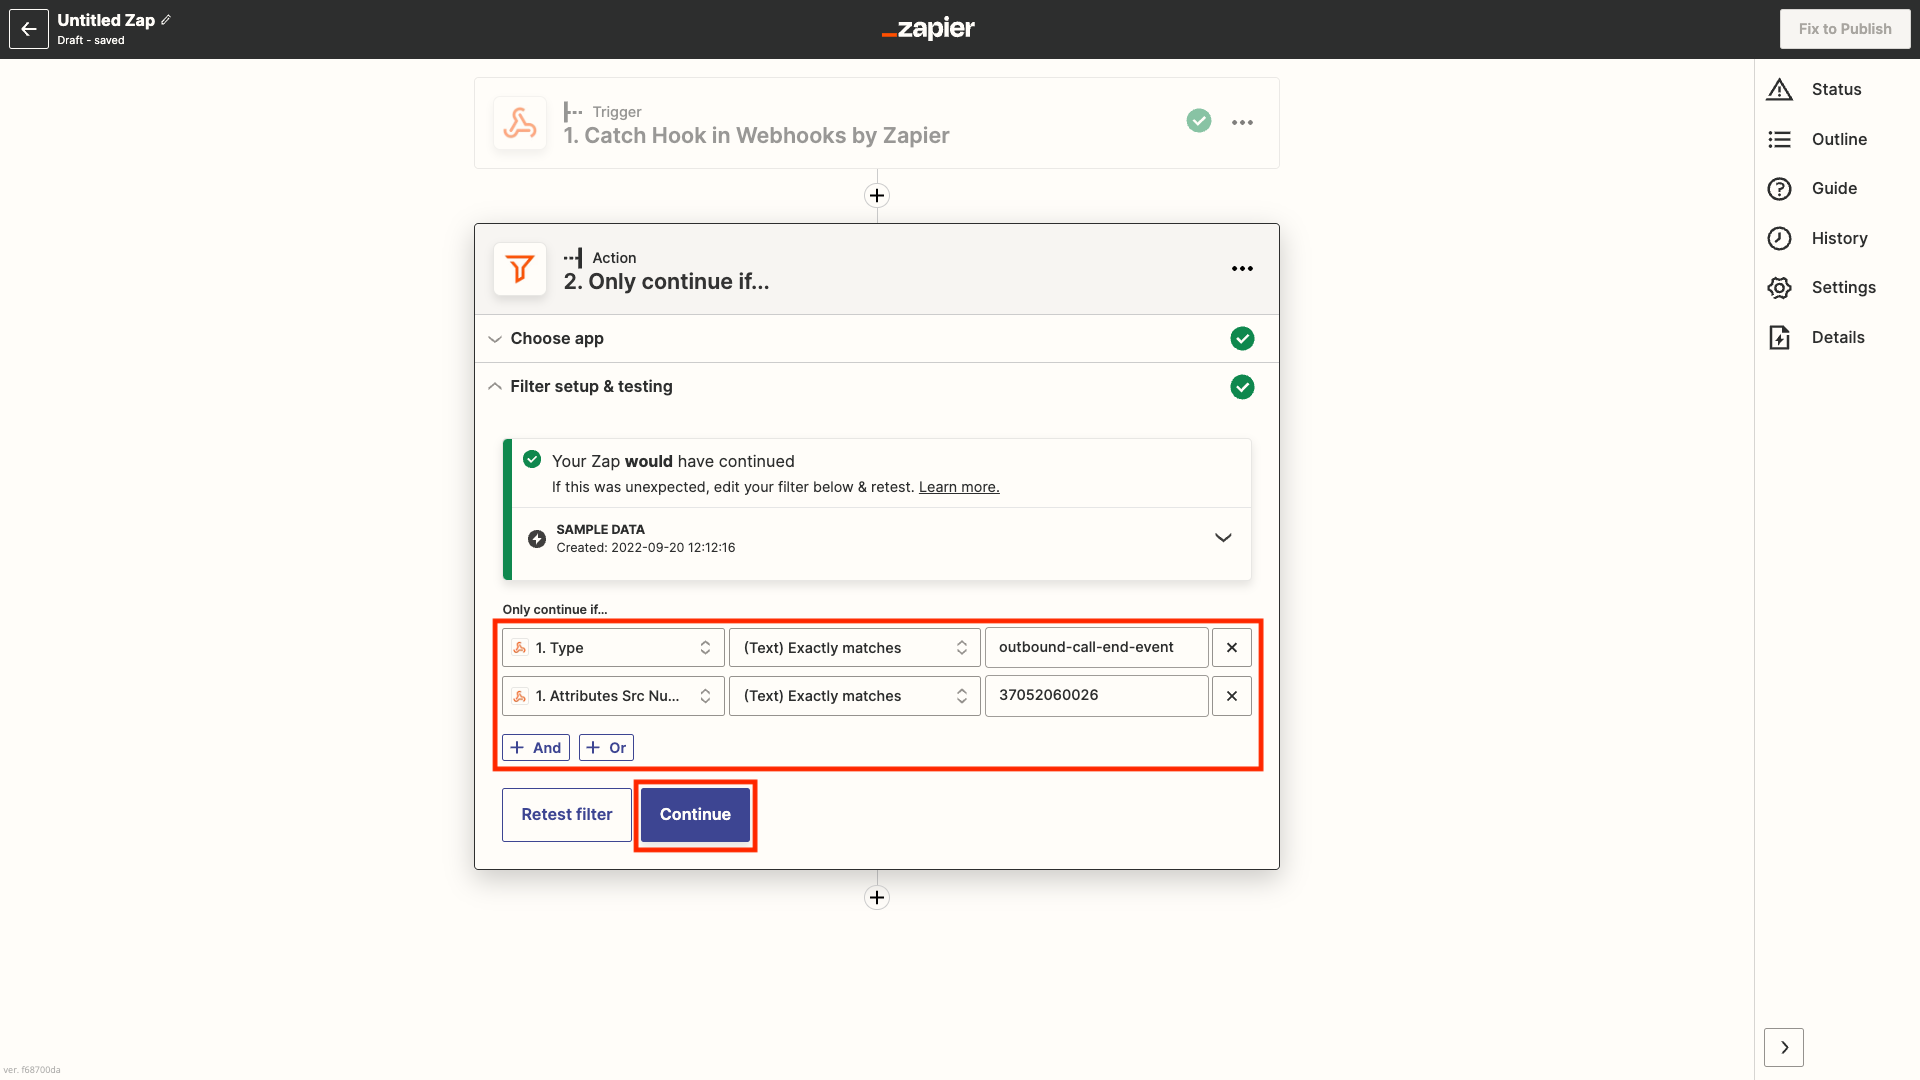Click Fix to Publish button
The height and width of the screenshot is (1080, 1920).
click(x=1845, y=29)
